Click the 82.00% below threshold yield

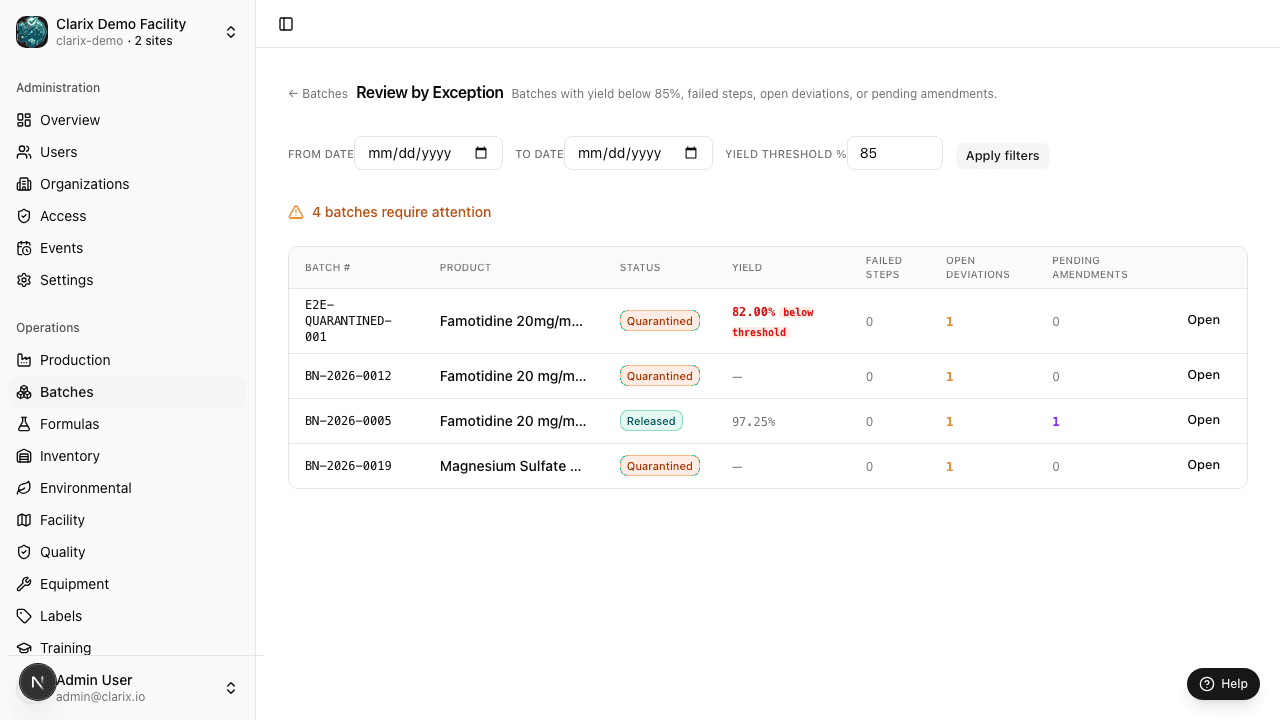[774, 321]
